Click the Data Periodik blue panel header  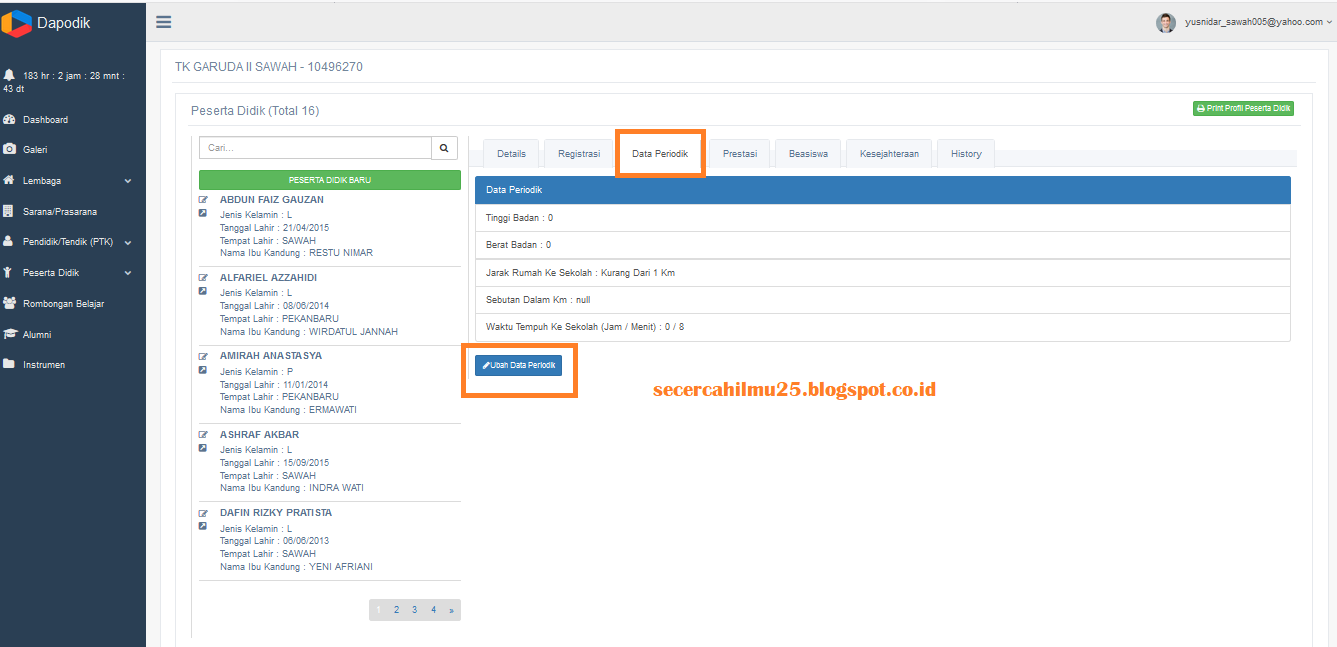pos(883,190)
